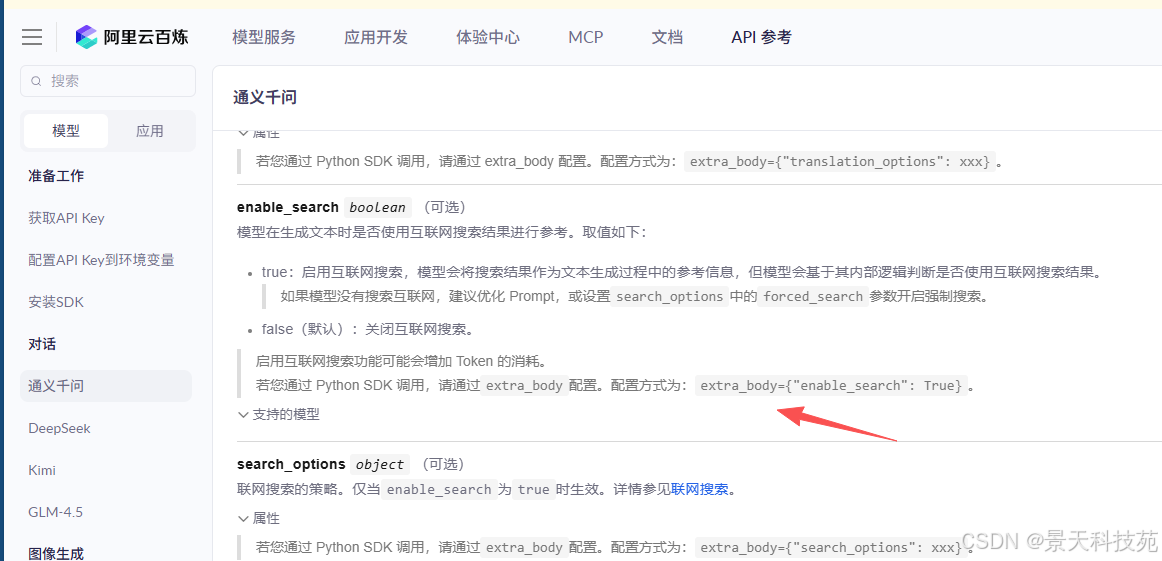
Task: Click the extra_body={"search_options": xxx} code
Action: [831, 548]
